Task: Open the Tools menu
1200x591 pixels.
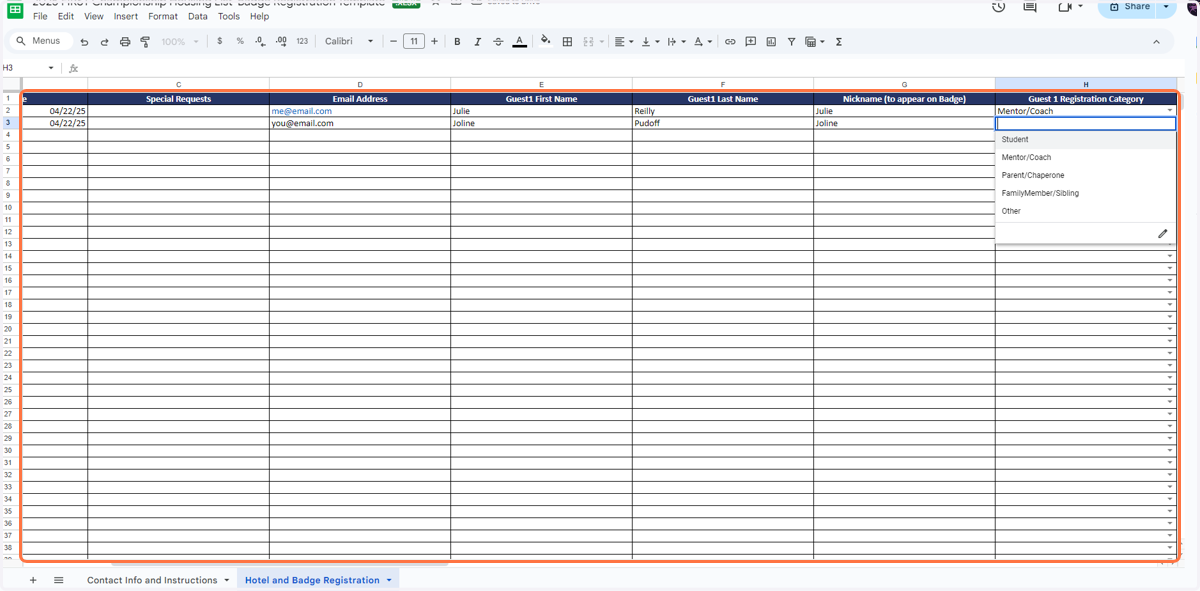Action: point(229,17)
